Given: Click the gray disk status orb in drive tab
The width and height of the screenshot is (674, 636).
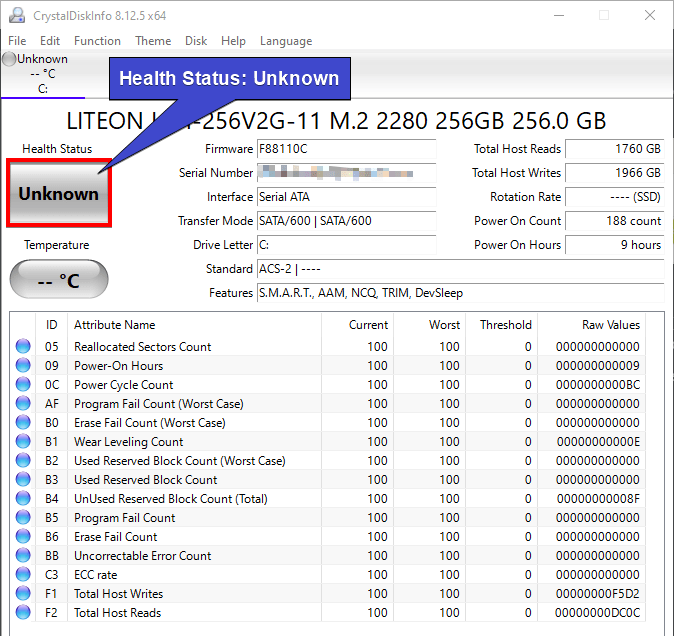Looking at the screenshot, I should pos(9,59).
